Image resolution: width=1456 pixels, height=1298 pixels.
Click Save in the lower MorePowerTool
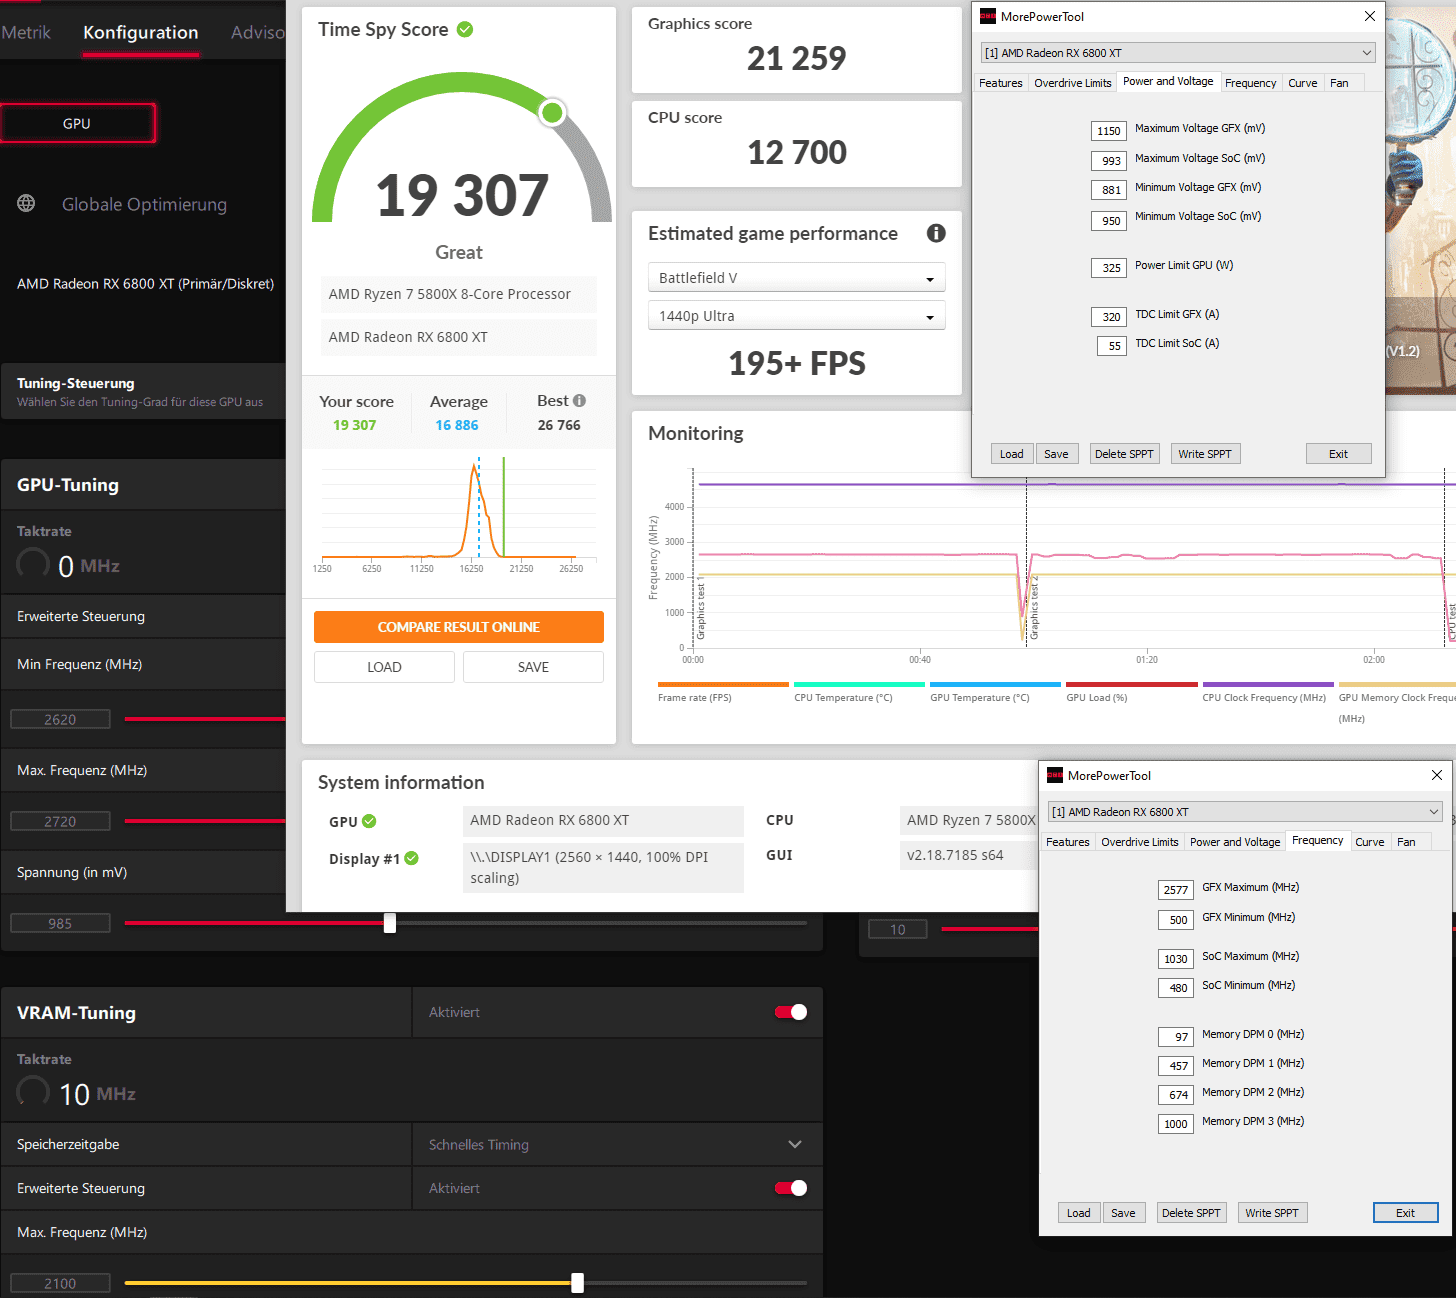(1123, 1213)
